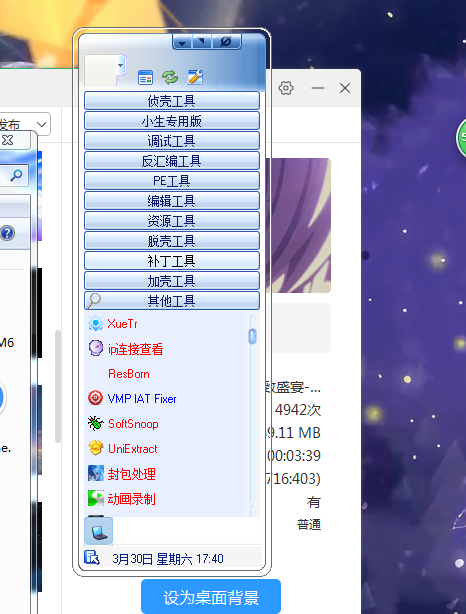Click the green circle desktop widget

click(x=461, y=137)
